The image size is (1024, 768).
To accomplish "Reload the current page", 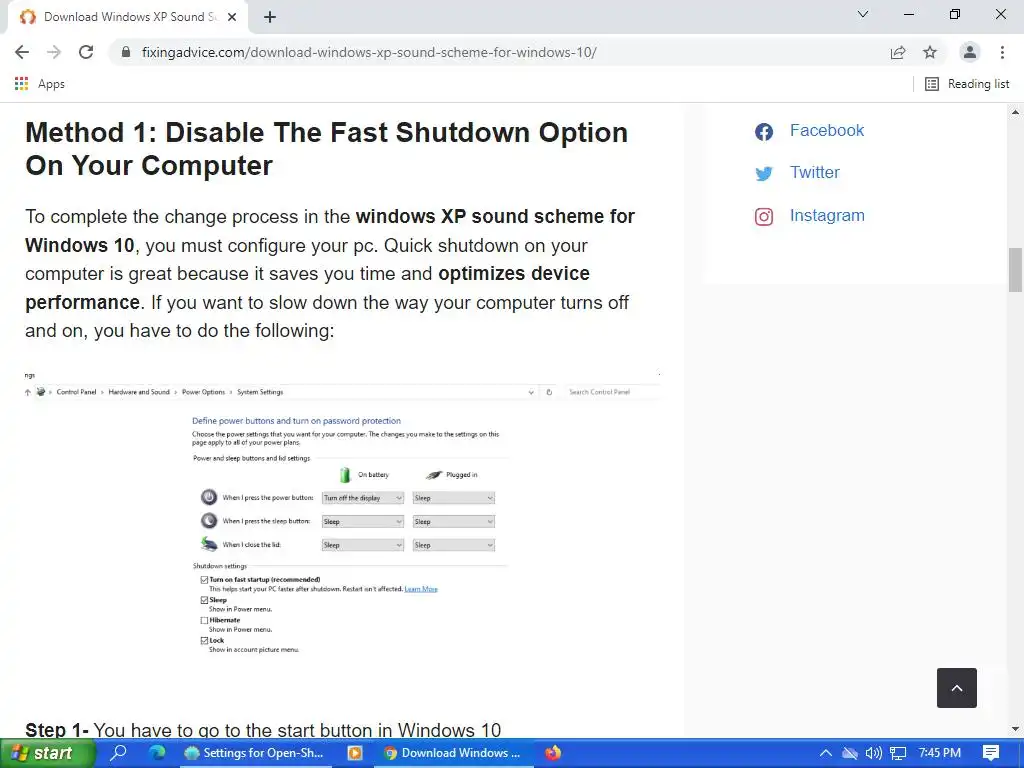I will 86,52.
